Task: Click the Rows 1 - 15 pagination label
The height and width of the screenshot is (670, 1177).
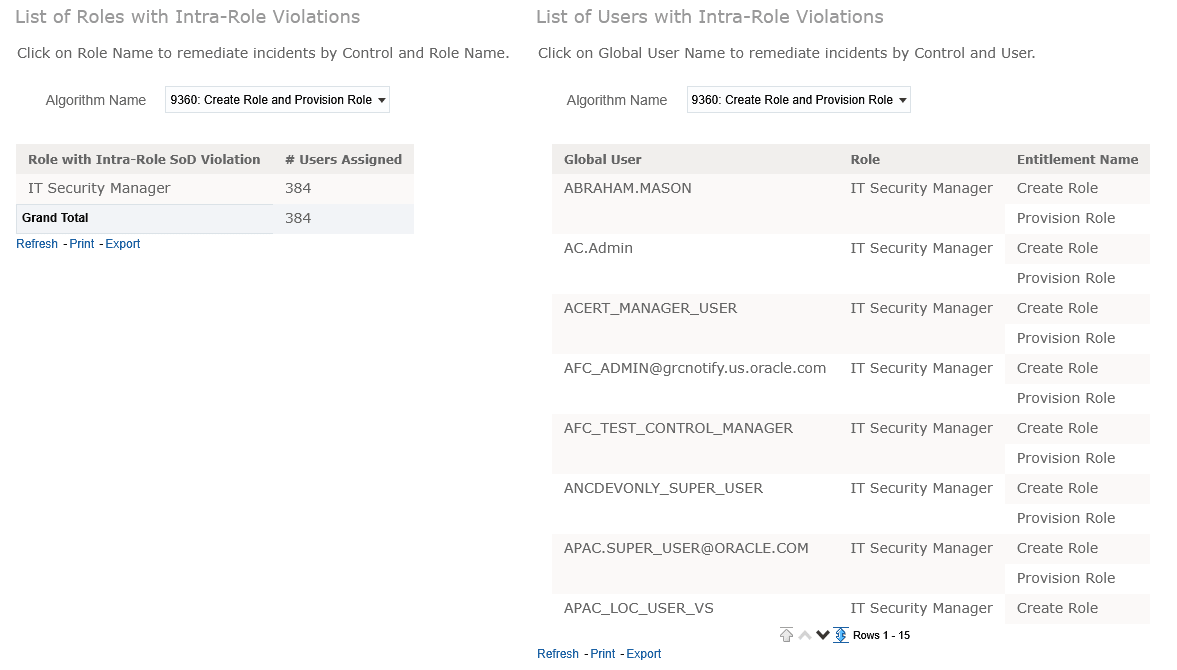Action: click(881, 635)
